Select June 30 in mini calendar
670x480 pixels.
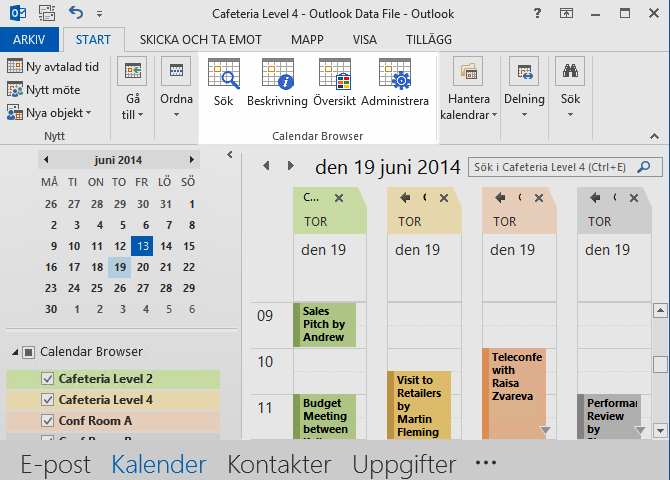pyautogui.click(x=51, y=309)
